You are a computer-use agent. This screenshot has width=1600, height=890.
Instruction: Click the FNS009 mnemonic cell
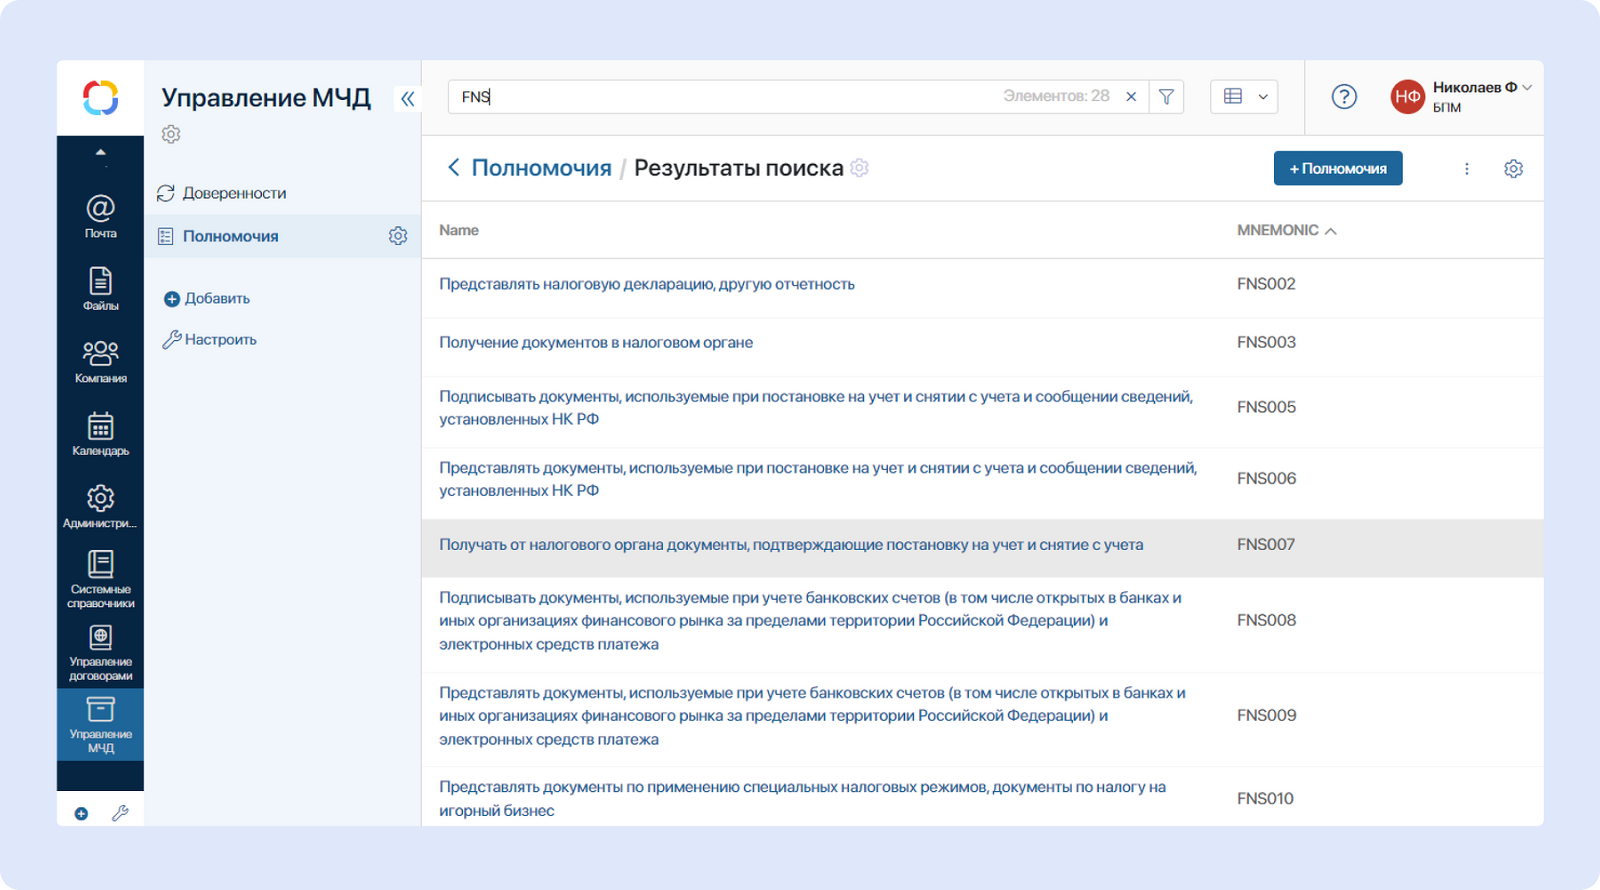coord(1266,715)
